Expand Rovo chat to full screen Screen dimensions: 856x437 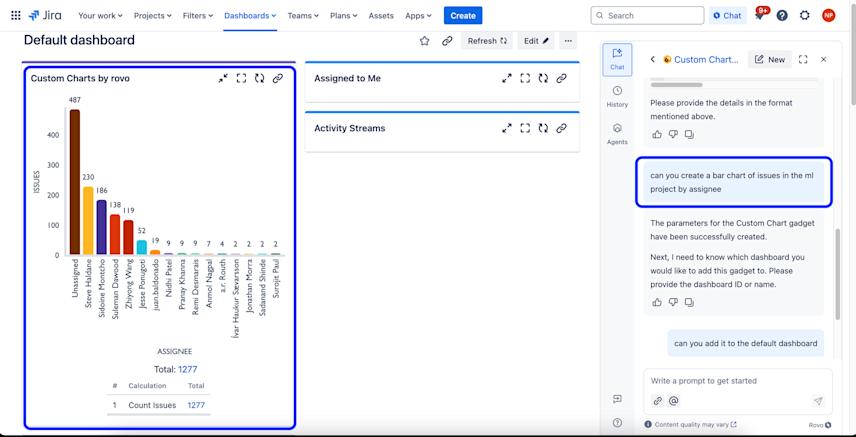coord(803,60)
